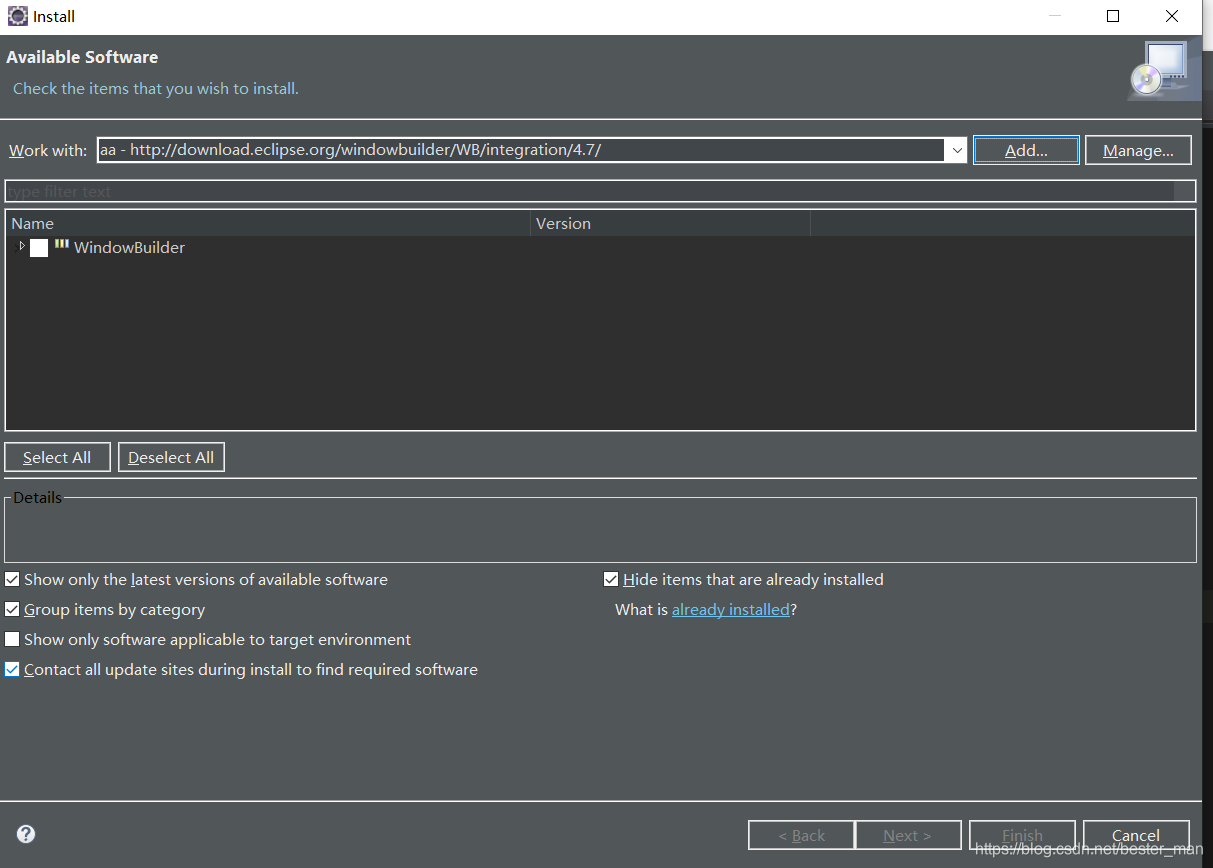Click the Cancel button

(1136, 835)
